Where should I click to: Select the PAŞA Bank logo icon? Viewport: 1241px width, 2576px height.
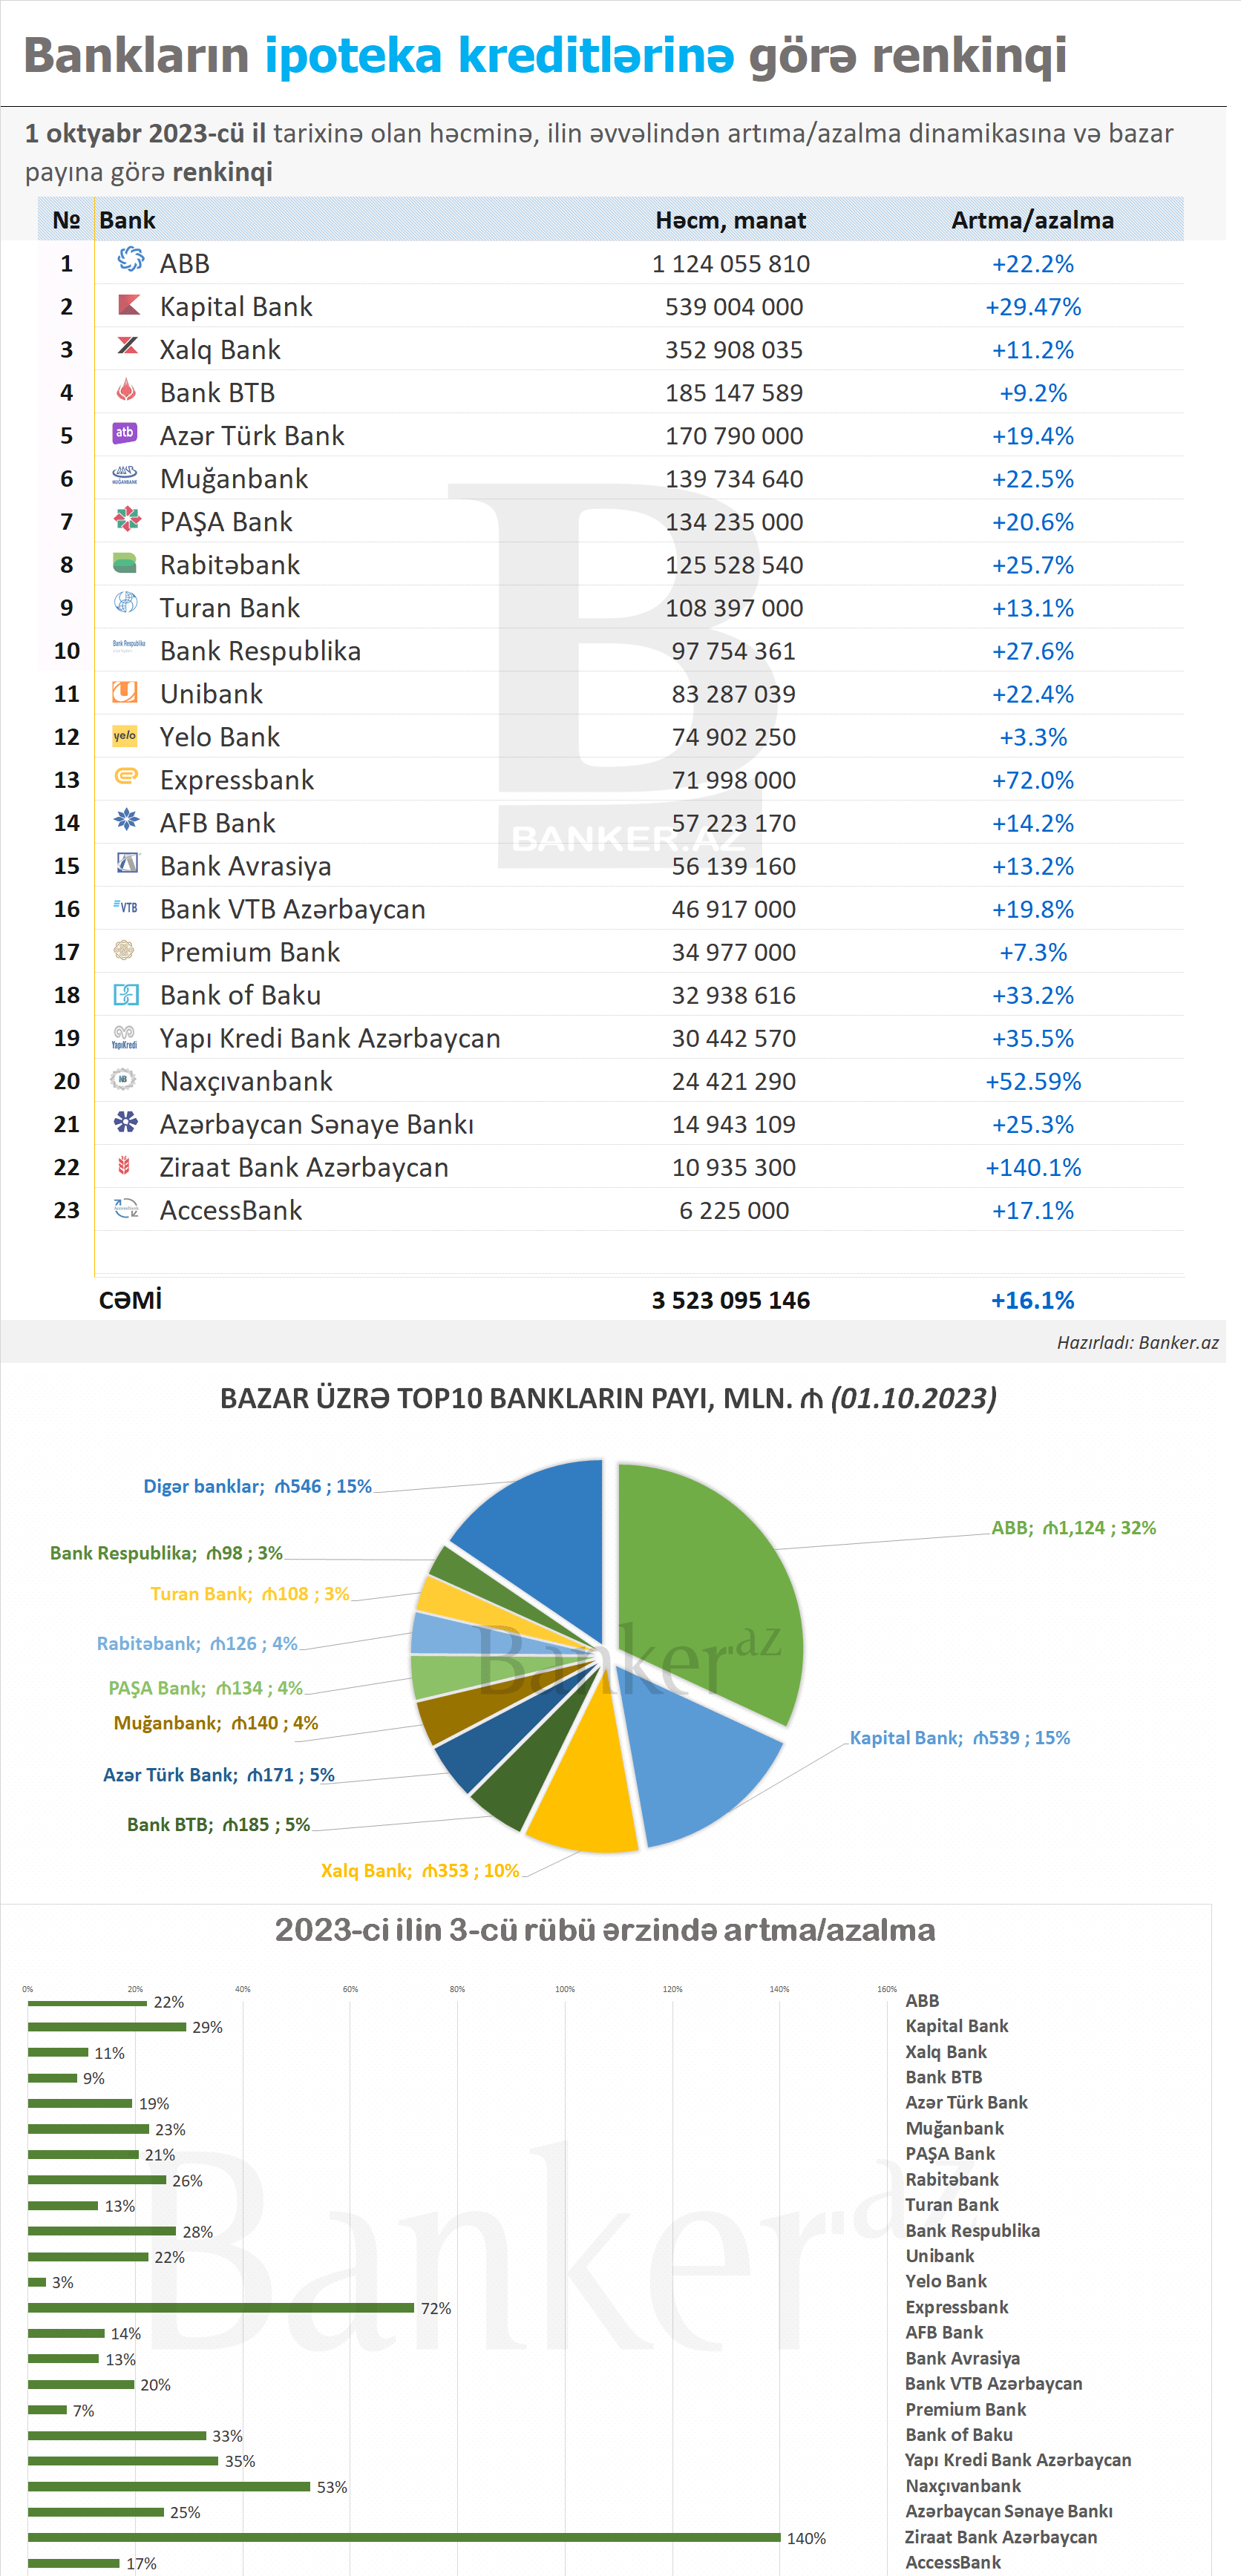(x=127, y=519)
